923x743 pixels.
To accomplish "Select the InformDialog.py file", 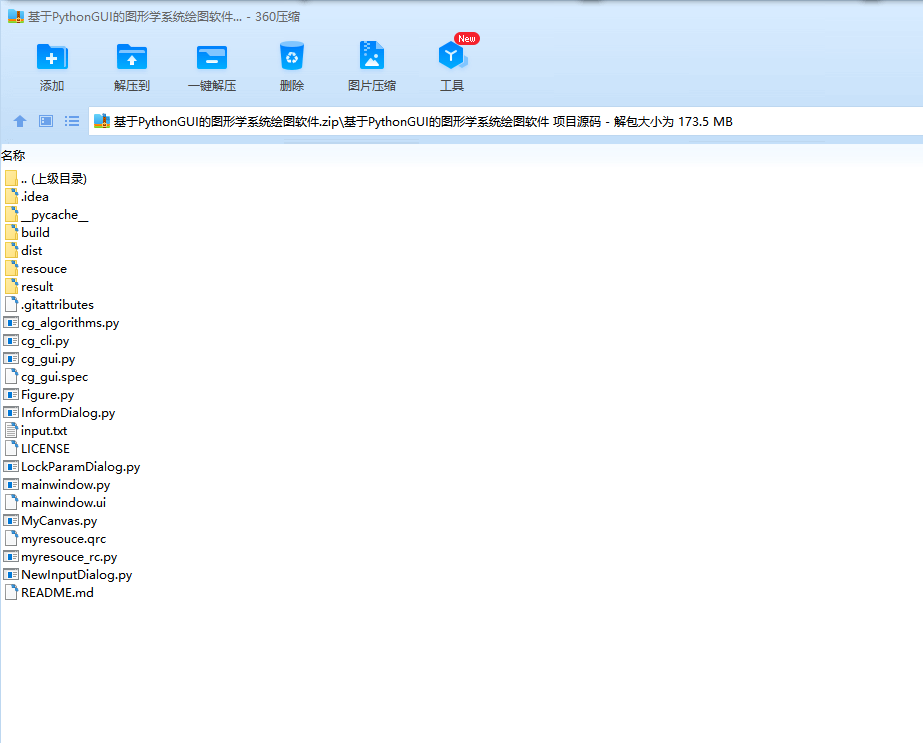I will coord(59,413).
